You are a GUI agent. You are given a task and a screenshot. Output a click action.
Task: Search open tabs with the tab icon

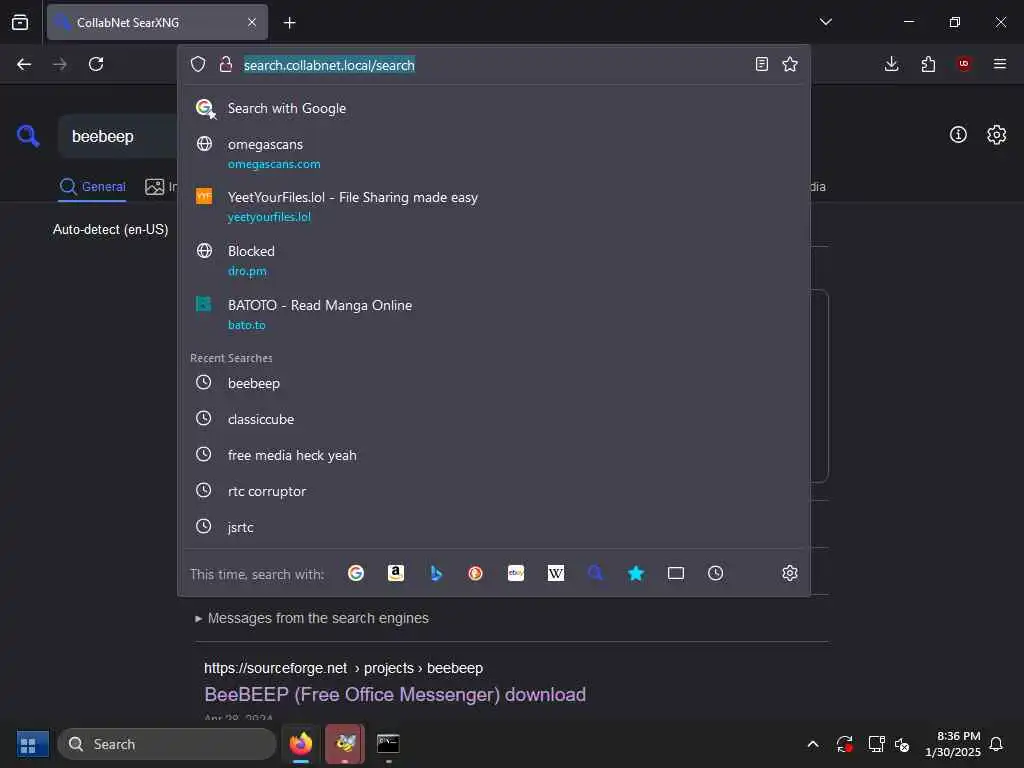676,573
